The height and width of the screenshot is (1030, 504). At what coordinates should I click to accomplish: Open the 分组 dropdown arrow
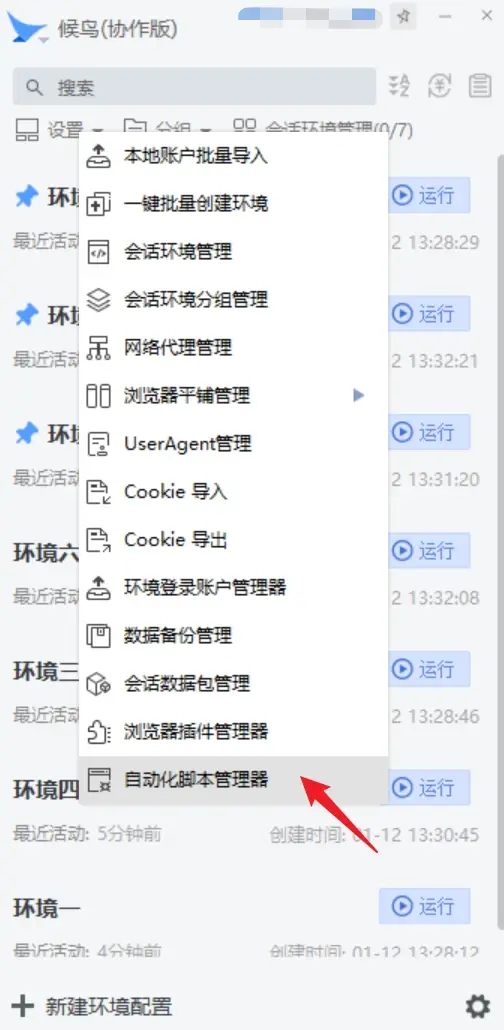(x=206, y=130)
